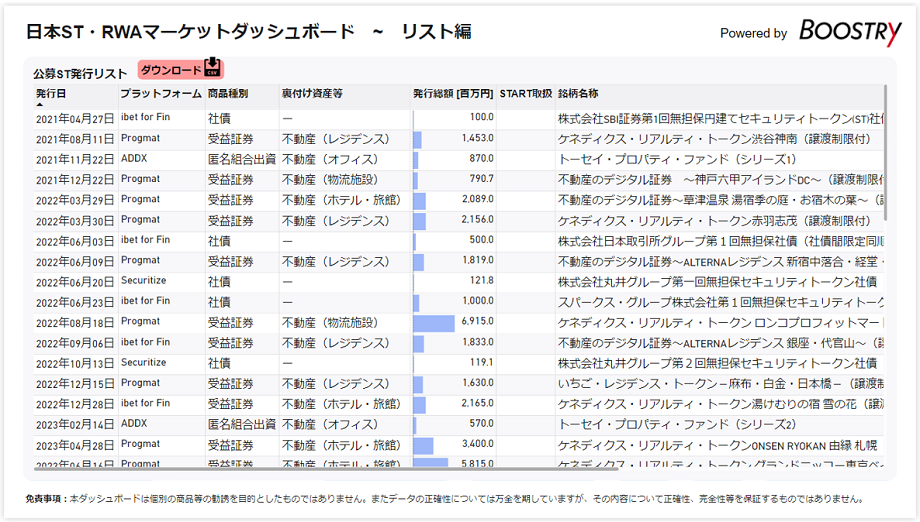920x522 pixels.
Task: Click the amount value 870.0
Action: point(481,158)
